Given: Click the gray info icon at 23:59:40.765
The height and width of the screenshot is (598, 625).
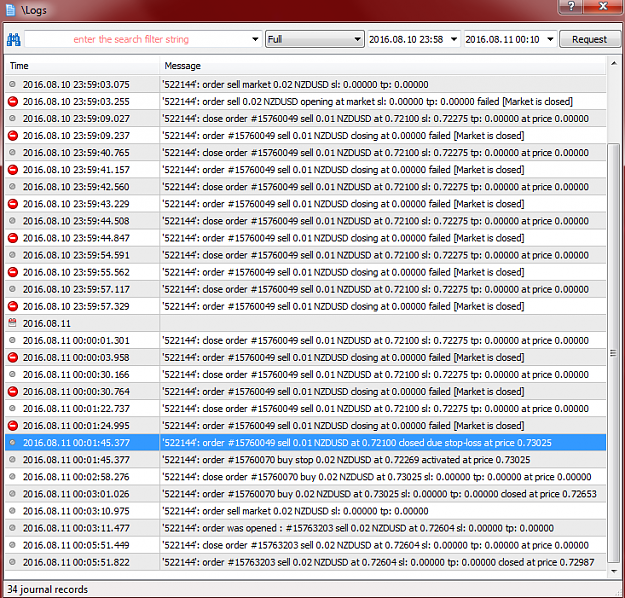Looking at the screenshot, I should (x=12, y=153).
